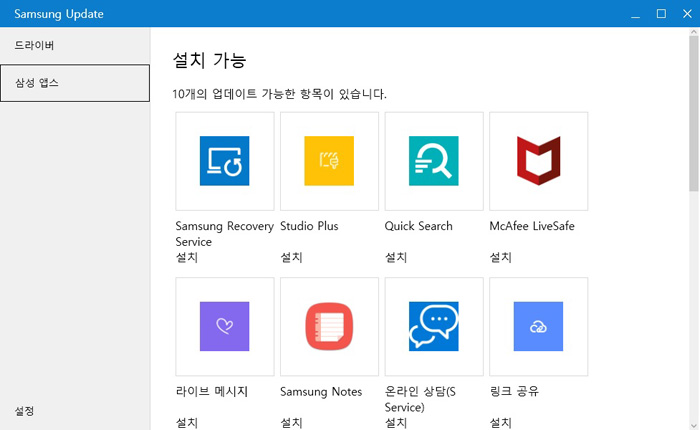Open the Samsung Recovery Service app icon

(x=225, y=161)
